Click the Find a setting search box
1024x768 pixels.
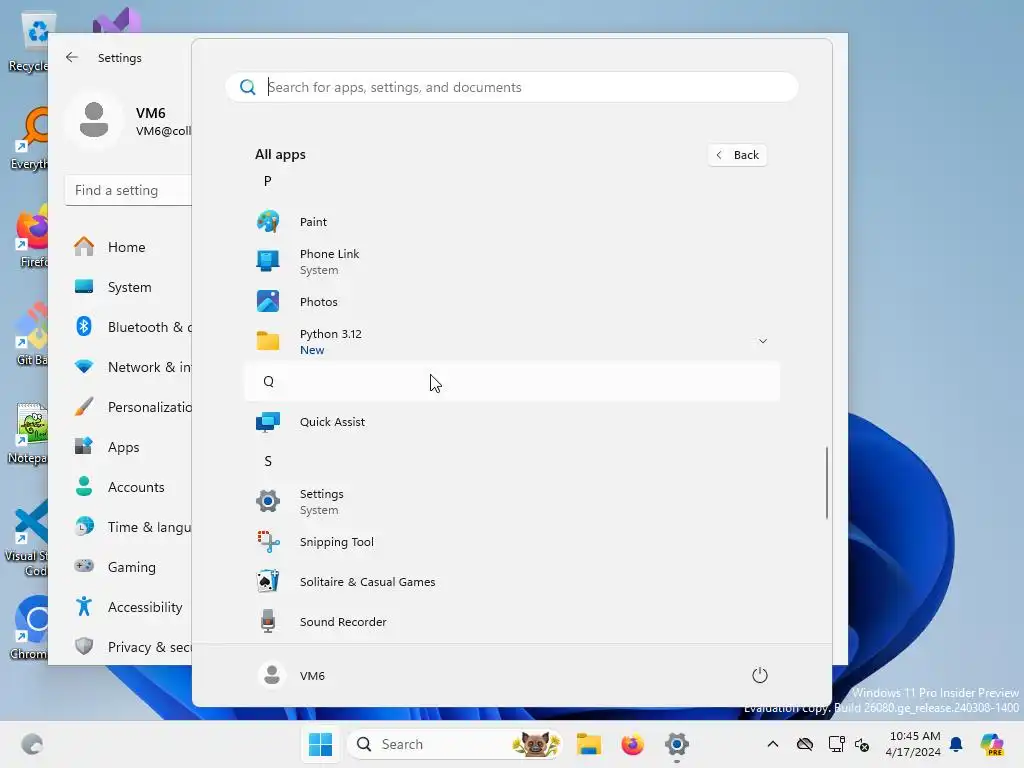pyautogui.click(x=129, y=190)
